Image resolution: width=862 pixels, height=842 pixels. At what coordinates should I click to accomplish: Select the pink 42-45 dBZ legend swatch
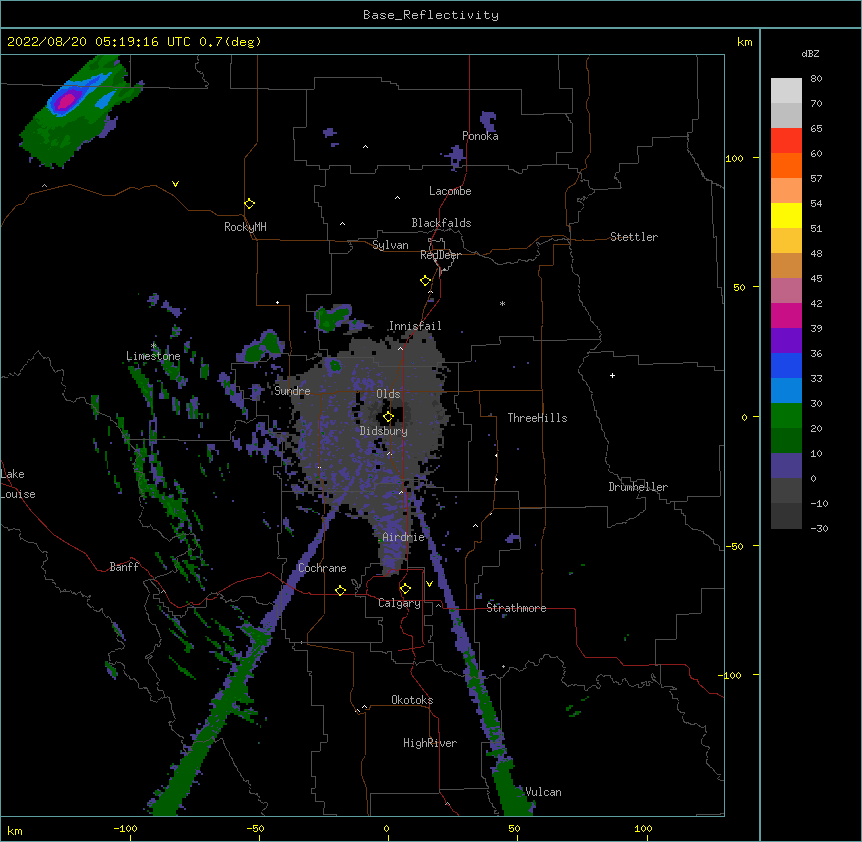[786, 291]
